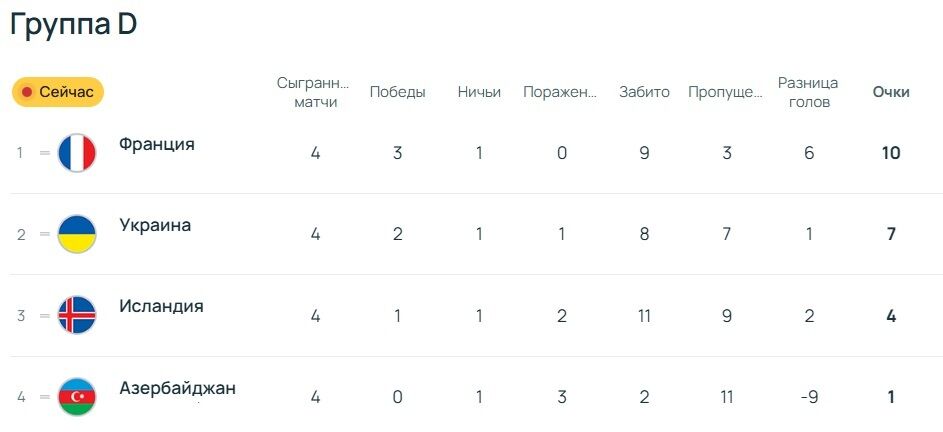The height and width of the screenshot is (432, 943).
Task: Click France's 10 points value
Action: [x=890, y=153]
